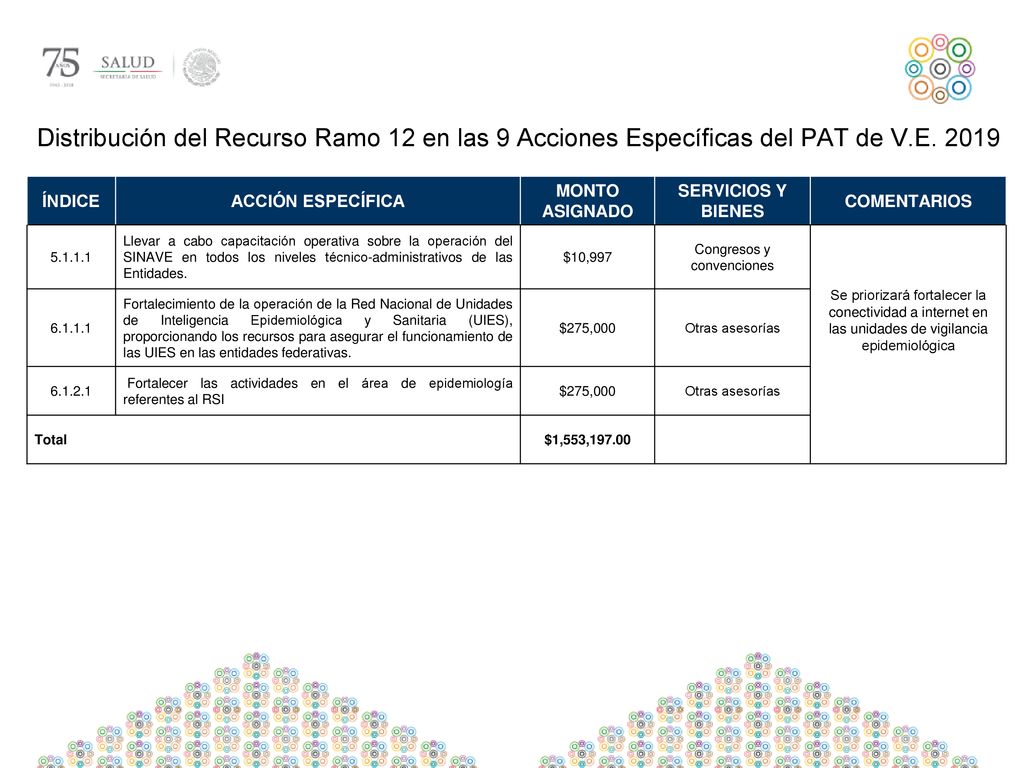Click the ACCIÓN ESPECÍFICA column header
This screenshot has width=1024, height=768.
(x=318, y=201)
